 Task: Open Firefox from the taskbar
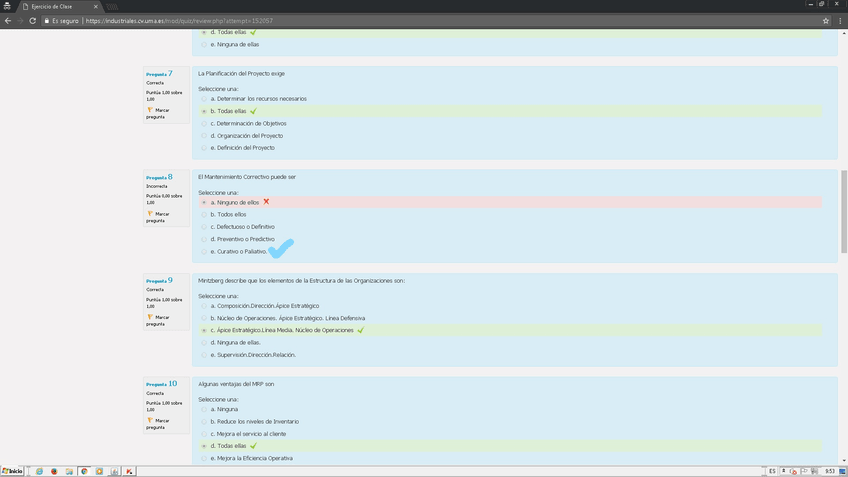(x=54, y=471)
